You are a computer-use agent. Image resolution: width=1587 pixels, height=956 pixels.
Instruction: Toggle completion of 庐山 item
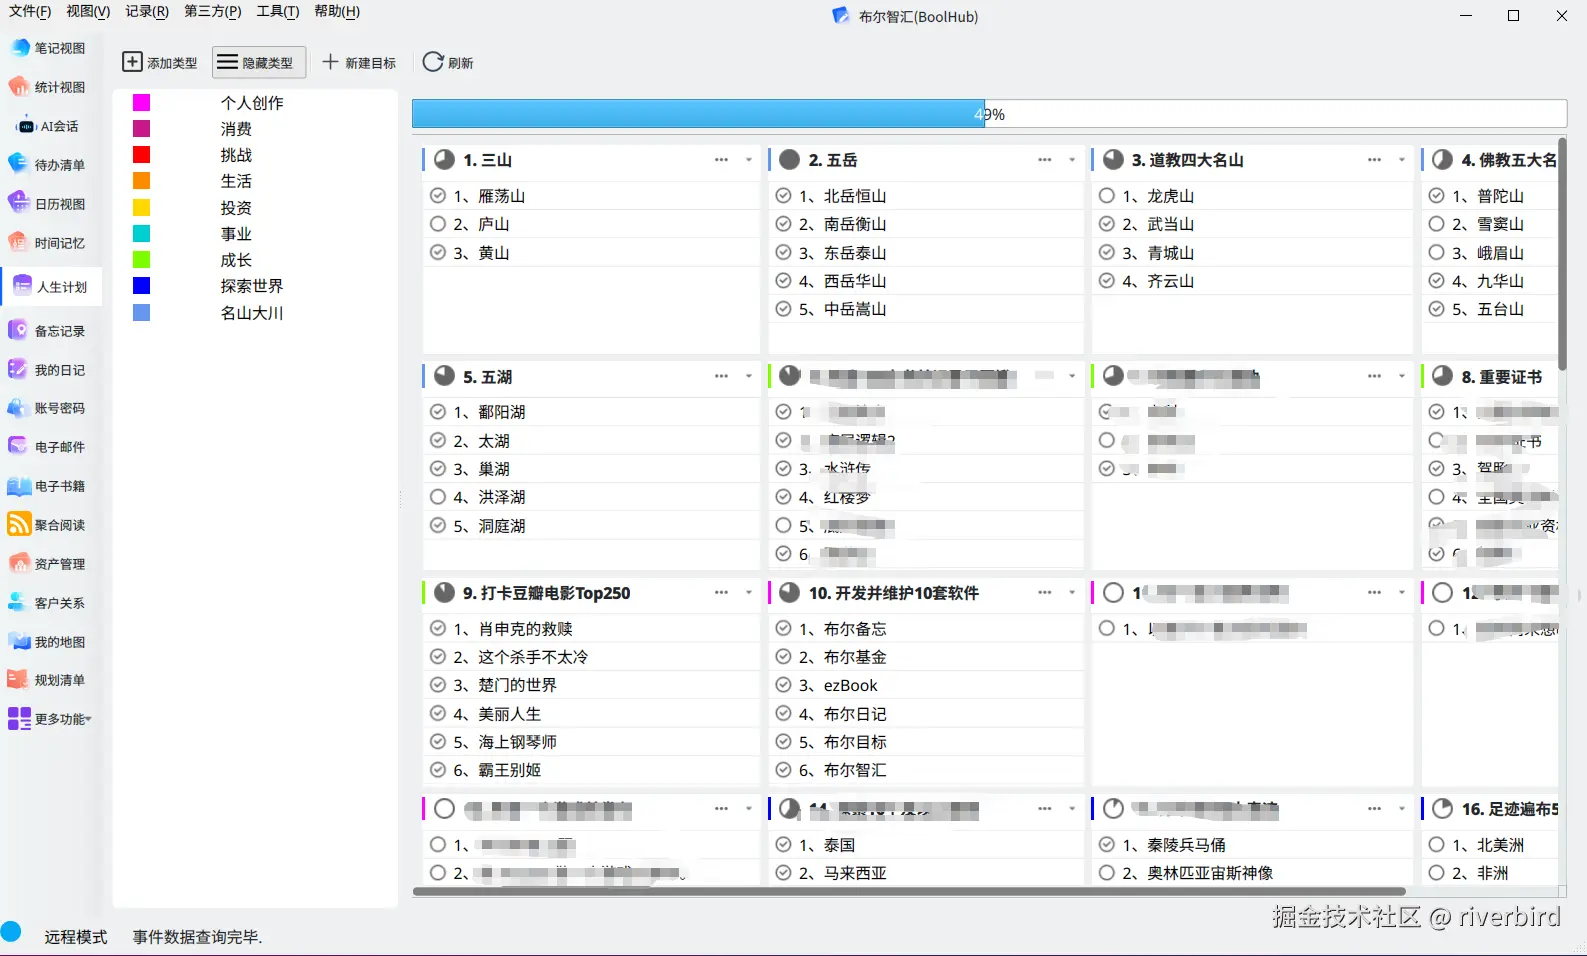point(438,224)
